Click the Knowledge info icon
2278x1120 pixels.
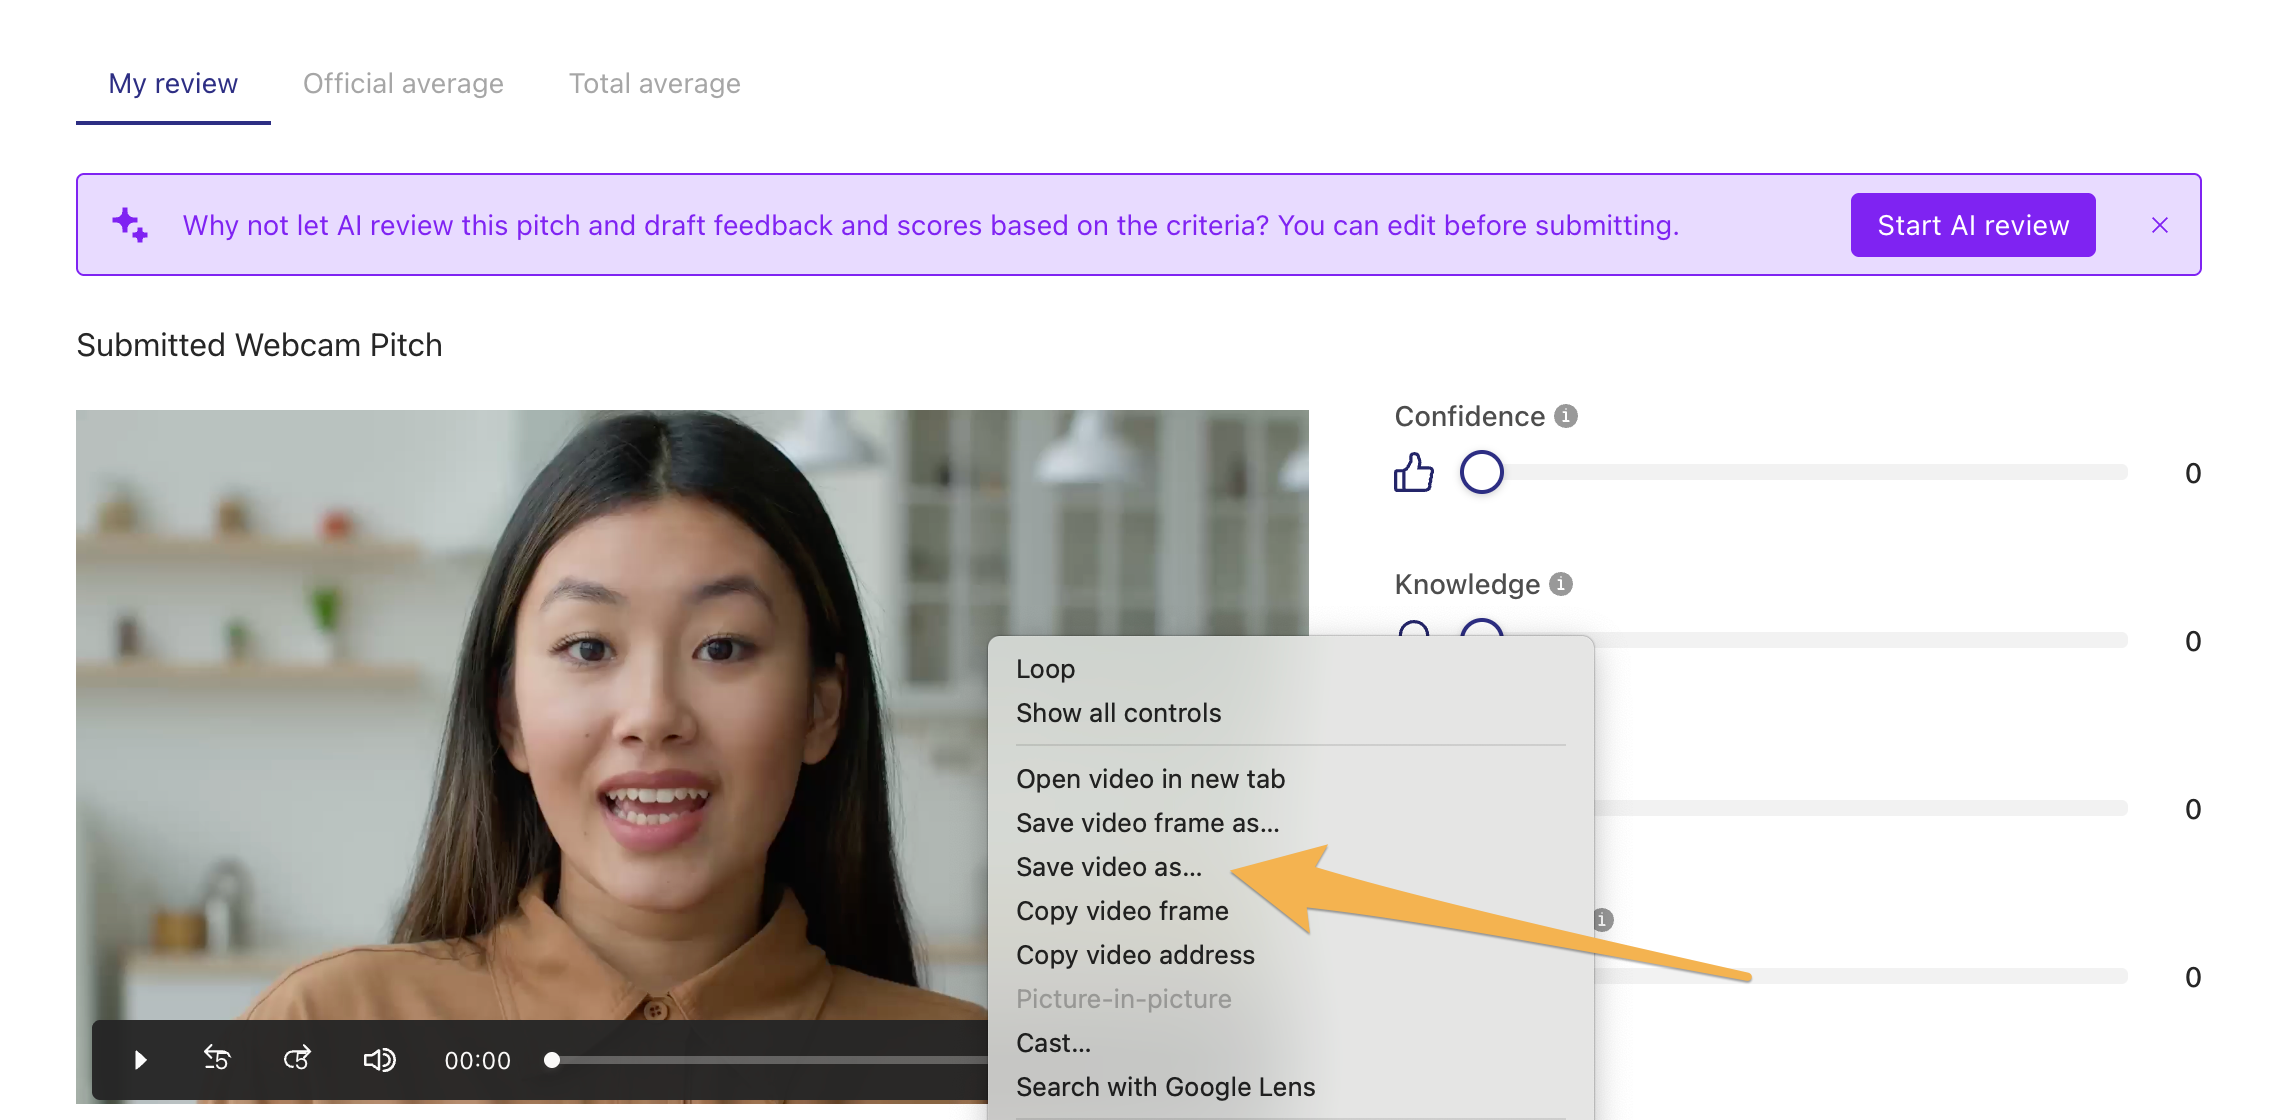coord(1561,584)
